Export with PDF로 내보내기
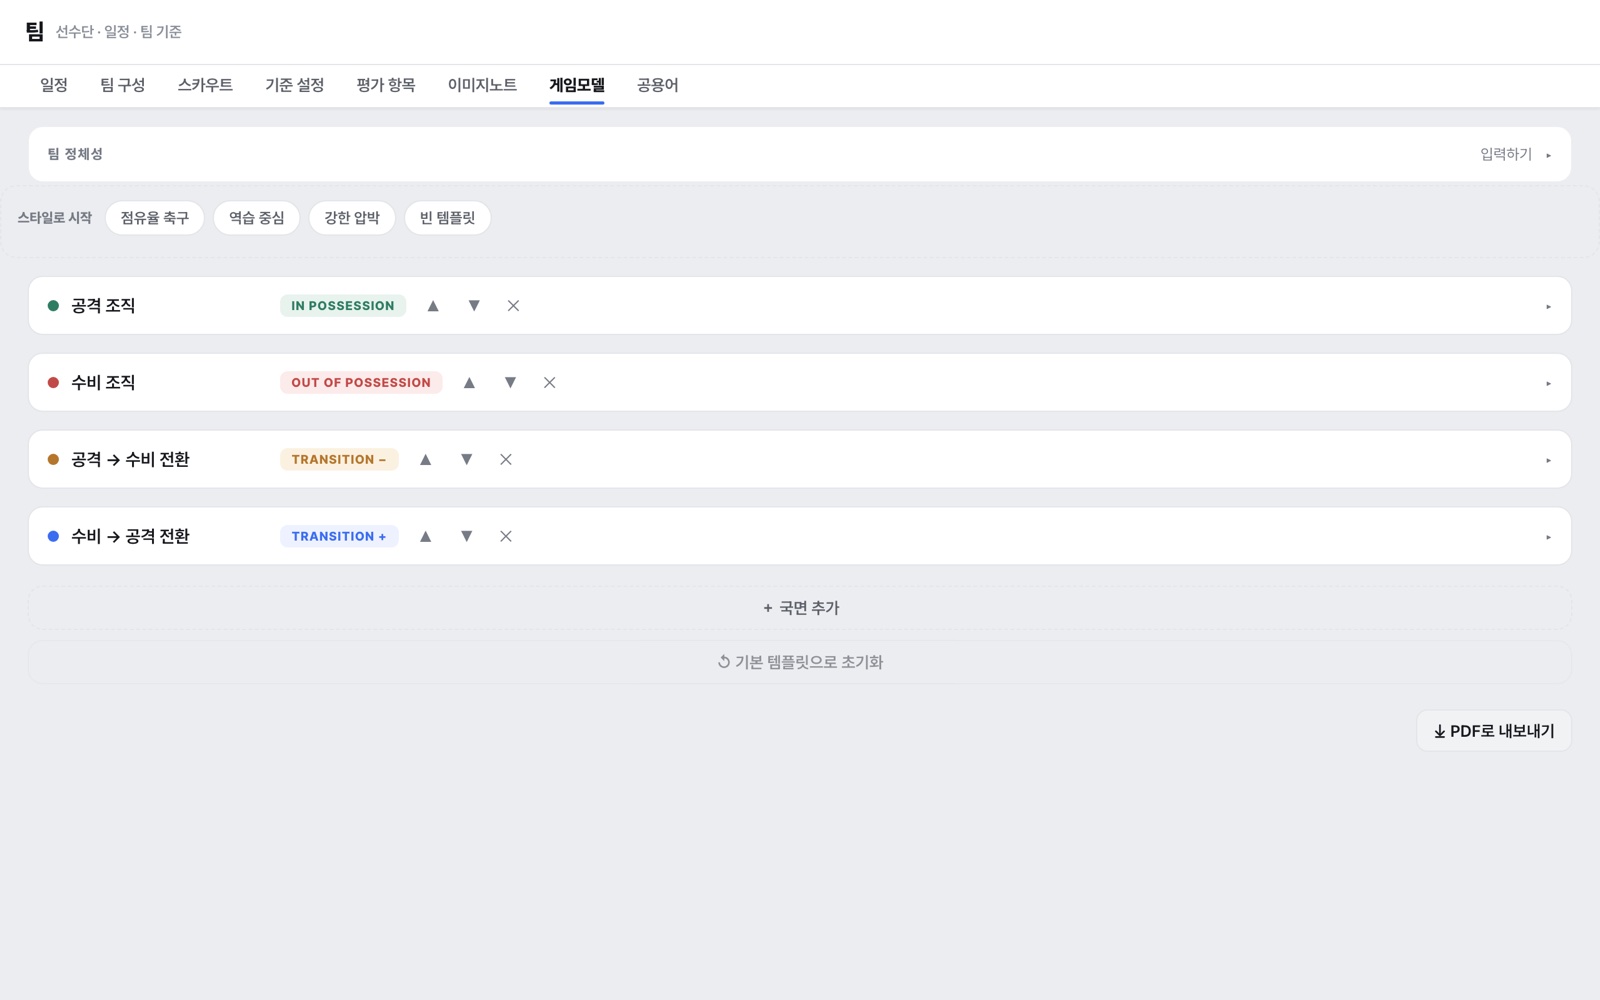 [x=1494, y=731]
